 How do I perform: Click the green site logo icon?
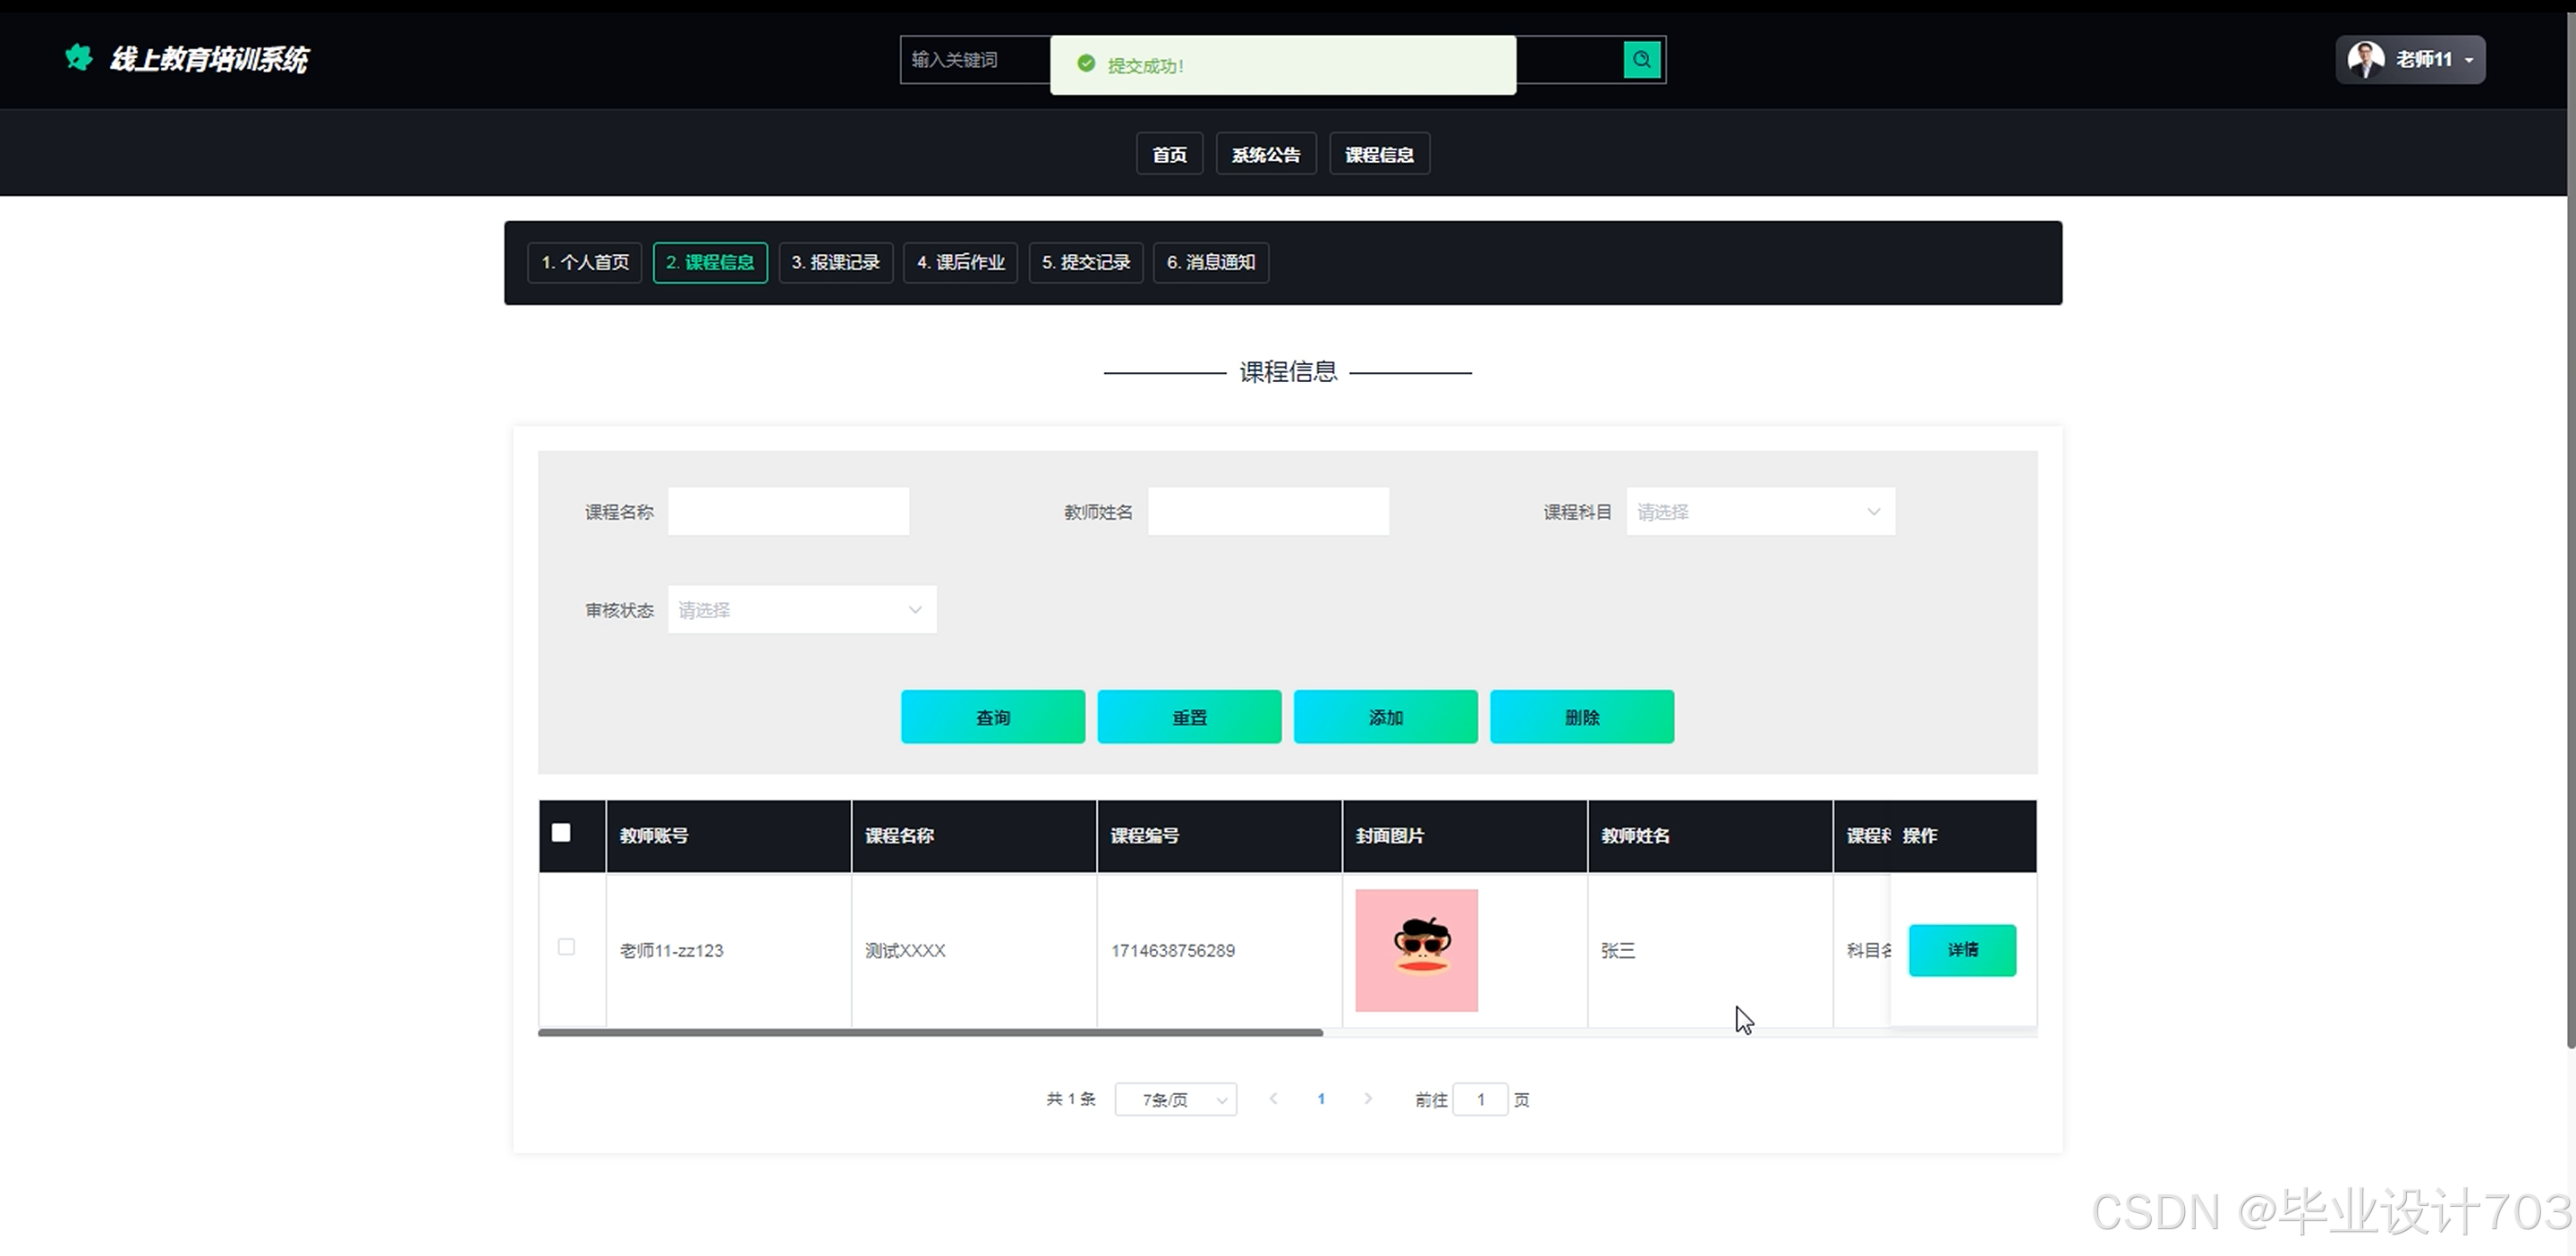point(78,58)
